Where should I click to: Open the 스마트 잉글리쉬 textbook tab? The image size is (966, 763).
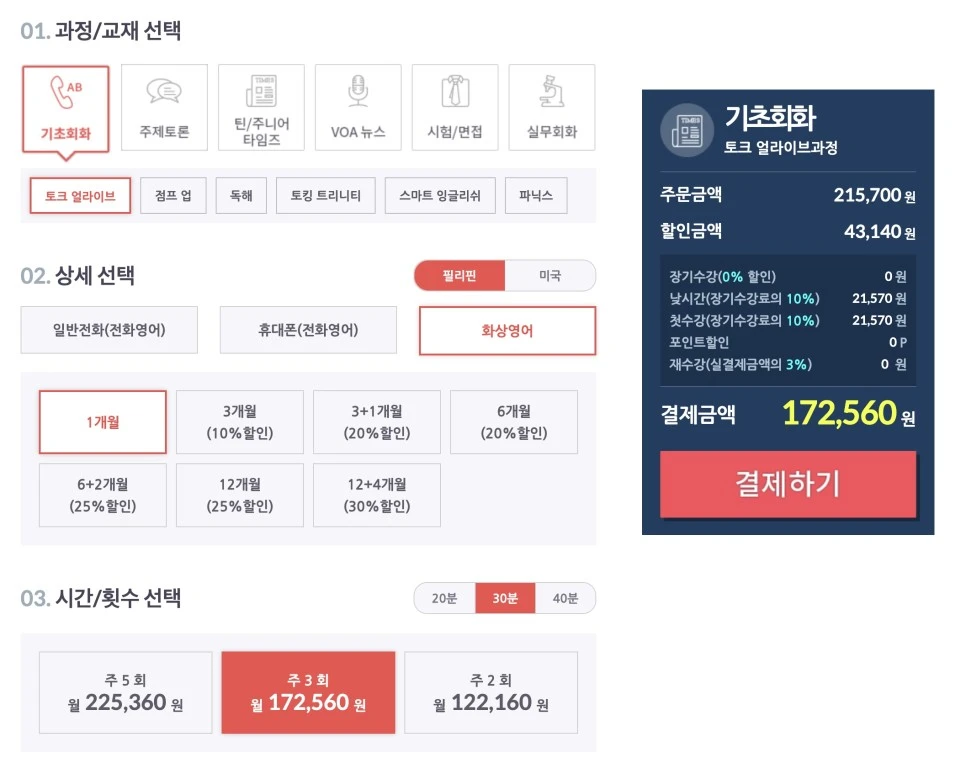pyautogui.click(x=440, y=196)
